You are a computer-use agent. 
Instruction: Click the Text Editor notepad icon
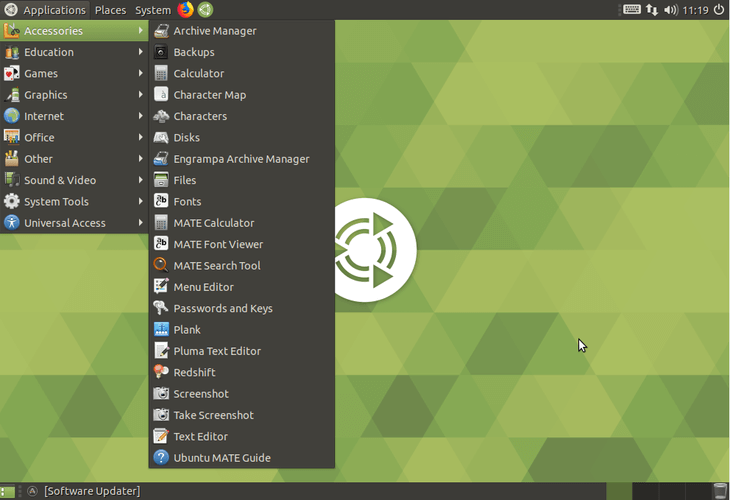coord(161,436)
